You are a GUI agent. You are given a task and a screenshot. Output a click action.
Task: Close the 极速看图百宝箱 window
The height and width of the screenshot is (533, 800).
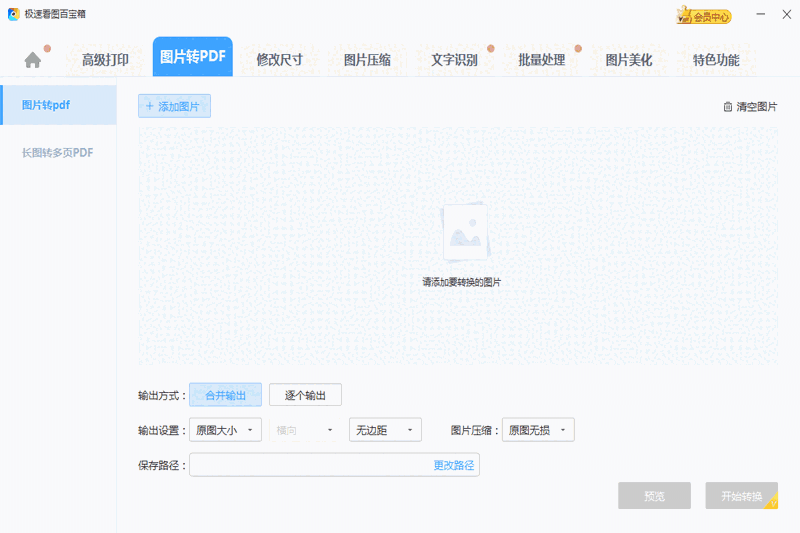[787, 14]
